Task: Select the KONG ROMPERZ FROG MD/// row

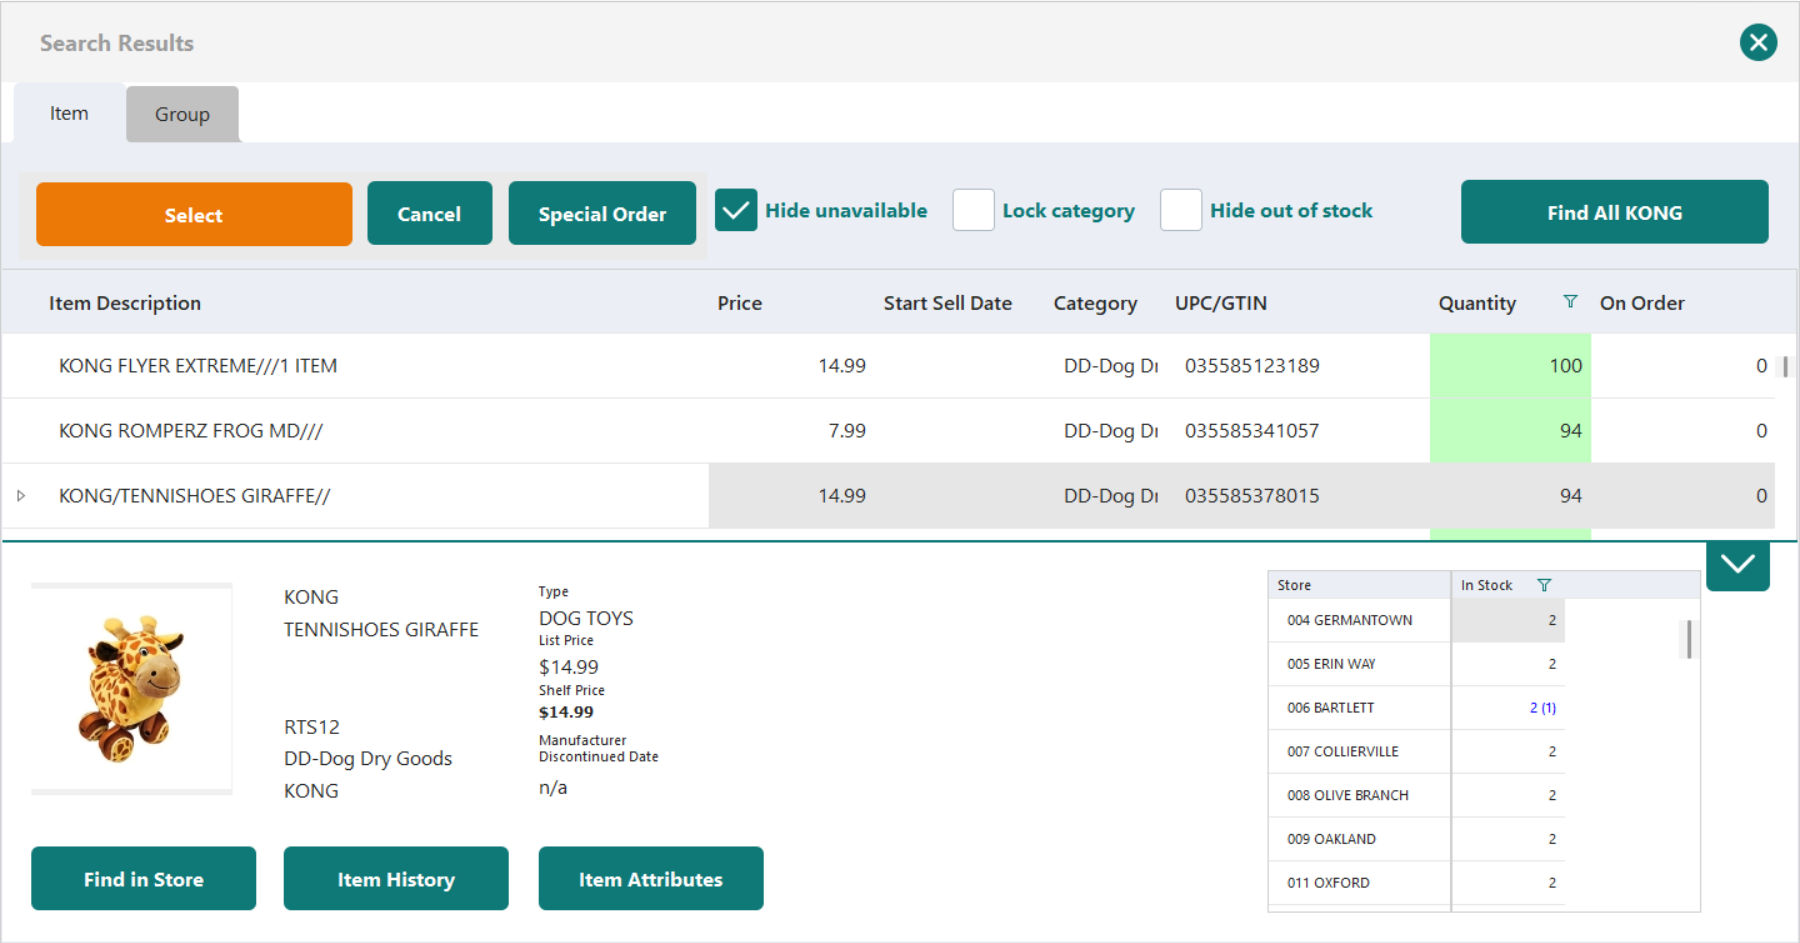Action: (x=888, y=431)
